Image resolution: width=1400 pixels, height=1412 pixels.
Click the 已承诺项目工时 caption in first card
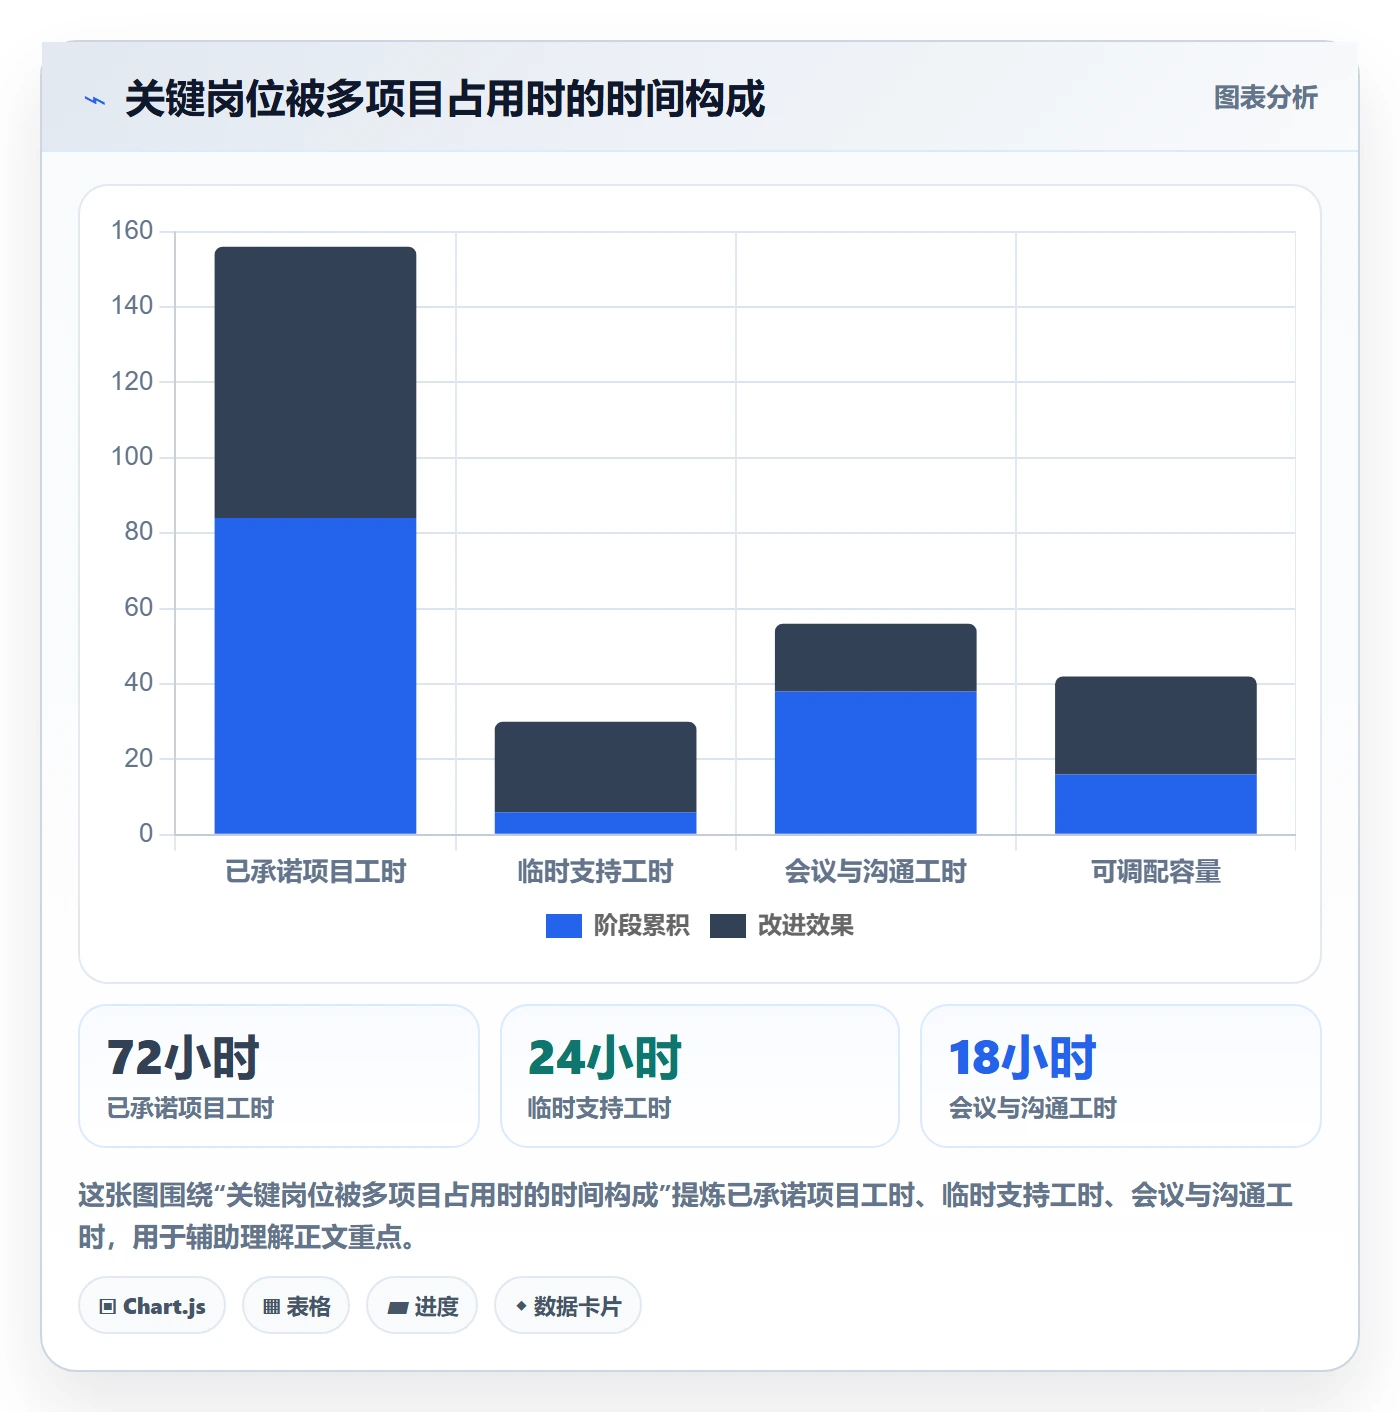(x=190, y=1108)
